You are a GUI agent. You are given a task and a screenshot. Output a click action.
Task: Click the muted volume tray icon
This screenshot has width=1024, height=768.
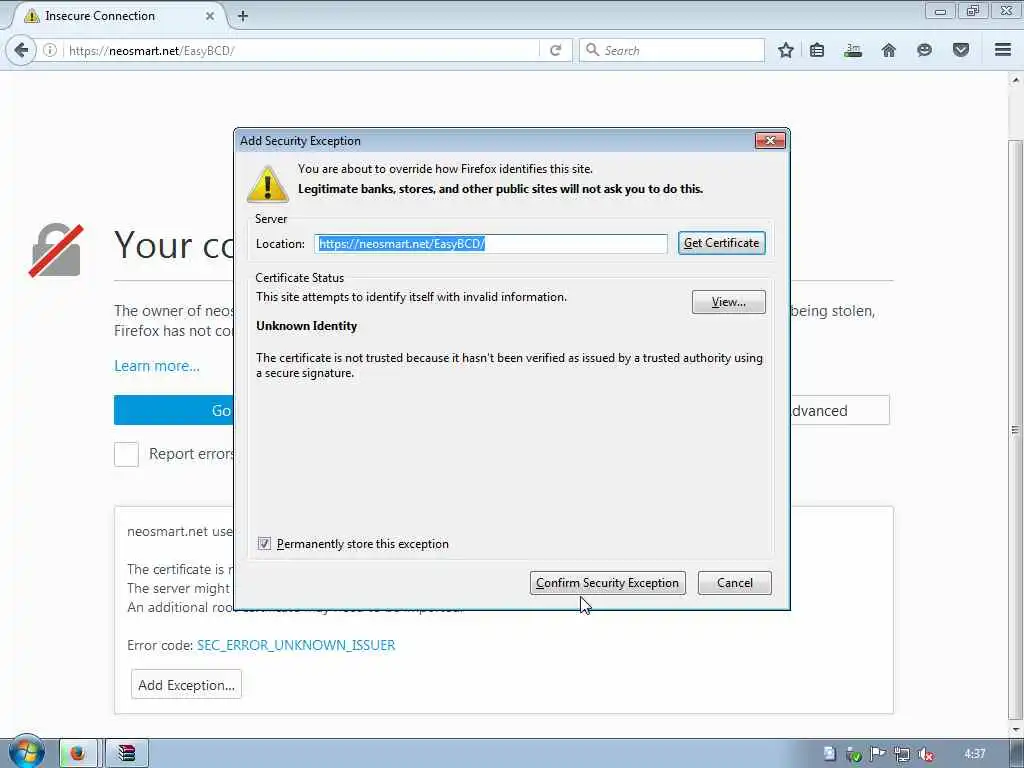[925, 754]
